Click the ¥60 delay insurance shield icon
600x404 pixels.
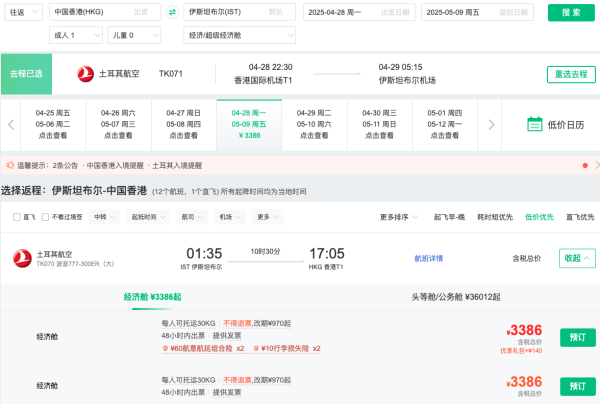click(165, 349)
